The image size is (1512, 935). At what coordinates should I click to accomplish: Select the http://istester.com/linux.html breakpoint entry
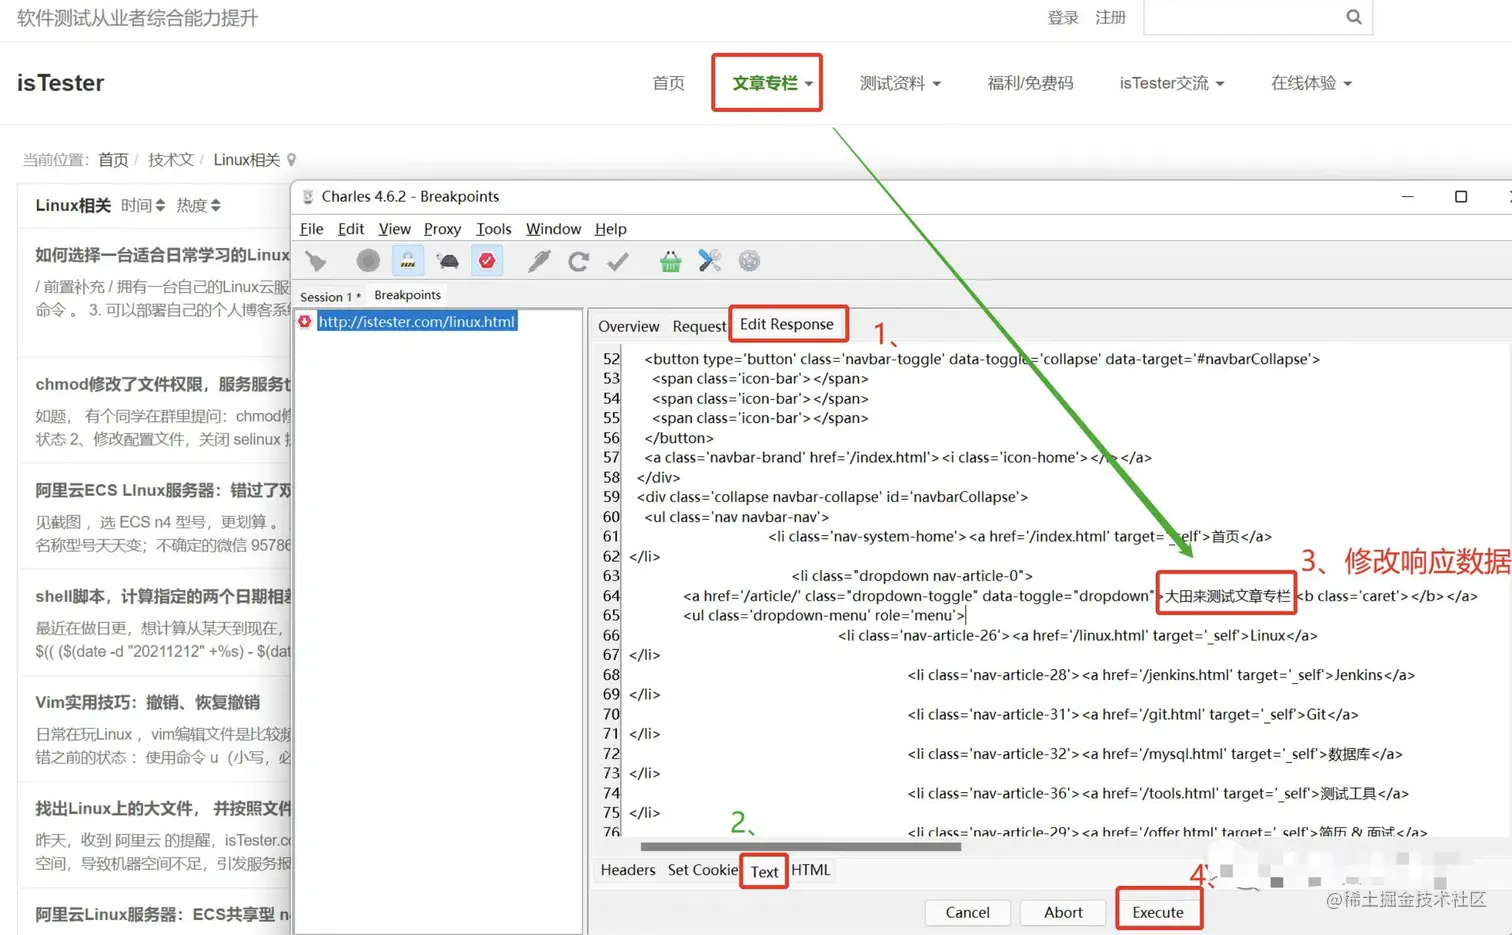(x=417, y=322)
